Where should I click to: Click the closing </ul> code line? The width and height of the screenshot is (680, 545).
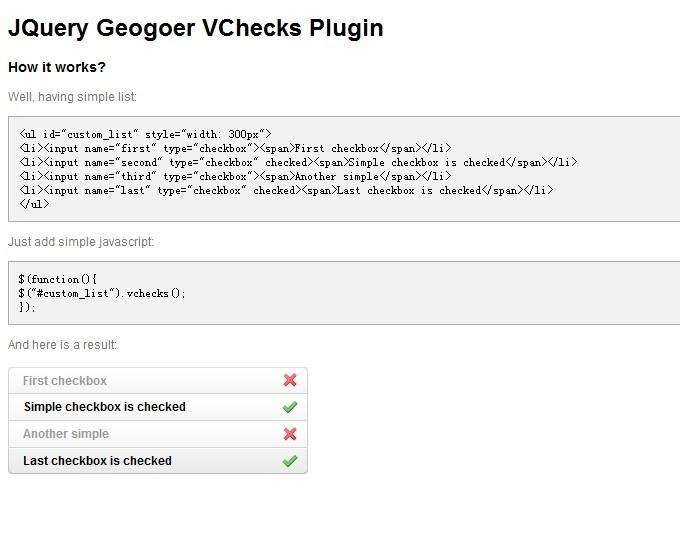[34, 204]
